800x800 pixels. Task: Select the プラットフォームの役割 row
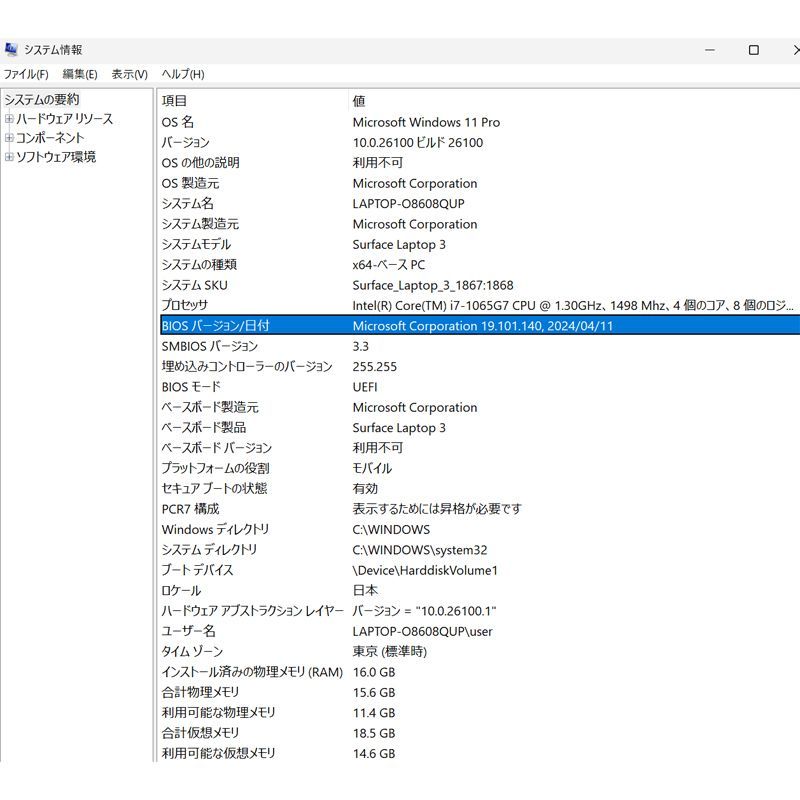[480, 468]
